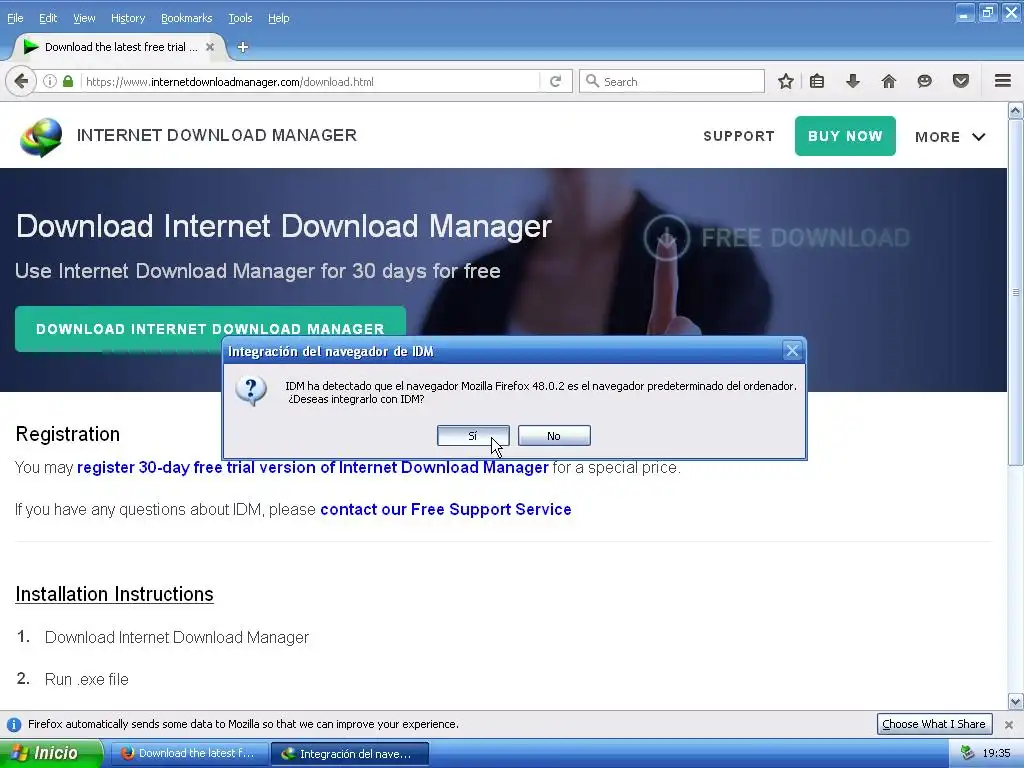This screenshot has height=768, width=1024.
Task: Open the History menu
Action: 128,18
